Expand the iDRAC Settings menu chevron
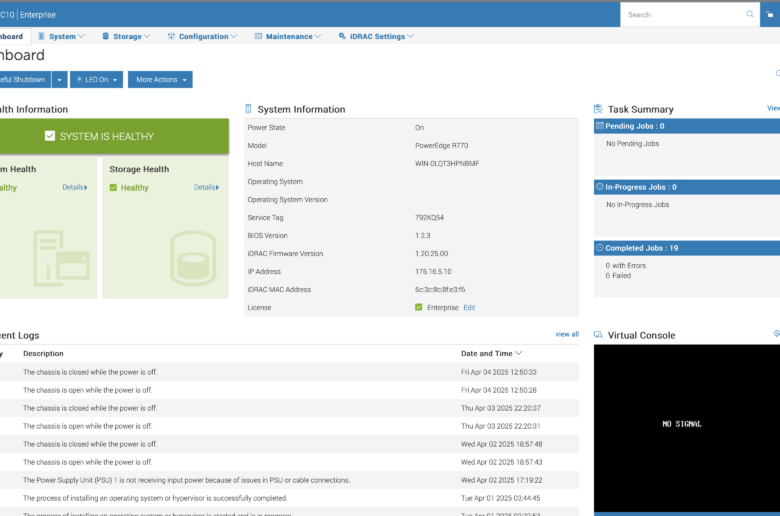Screen dimensions: 780x516 click(x=410, y=36)
